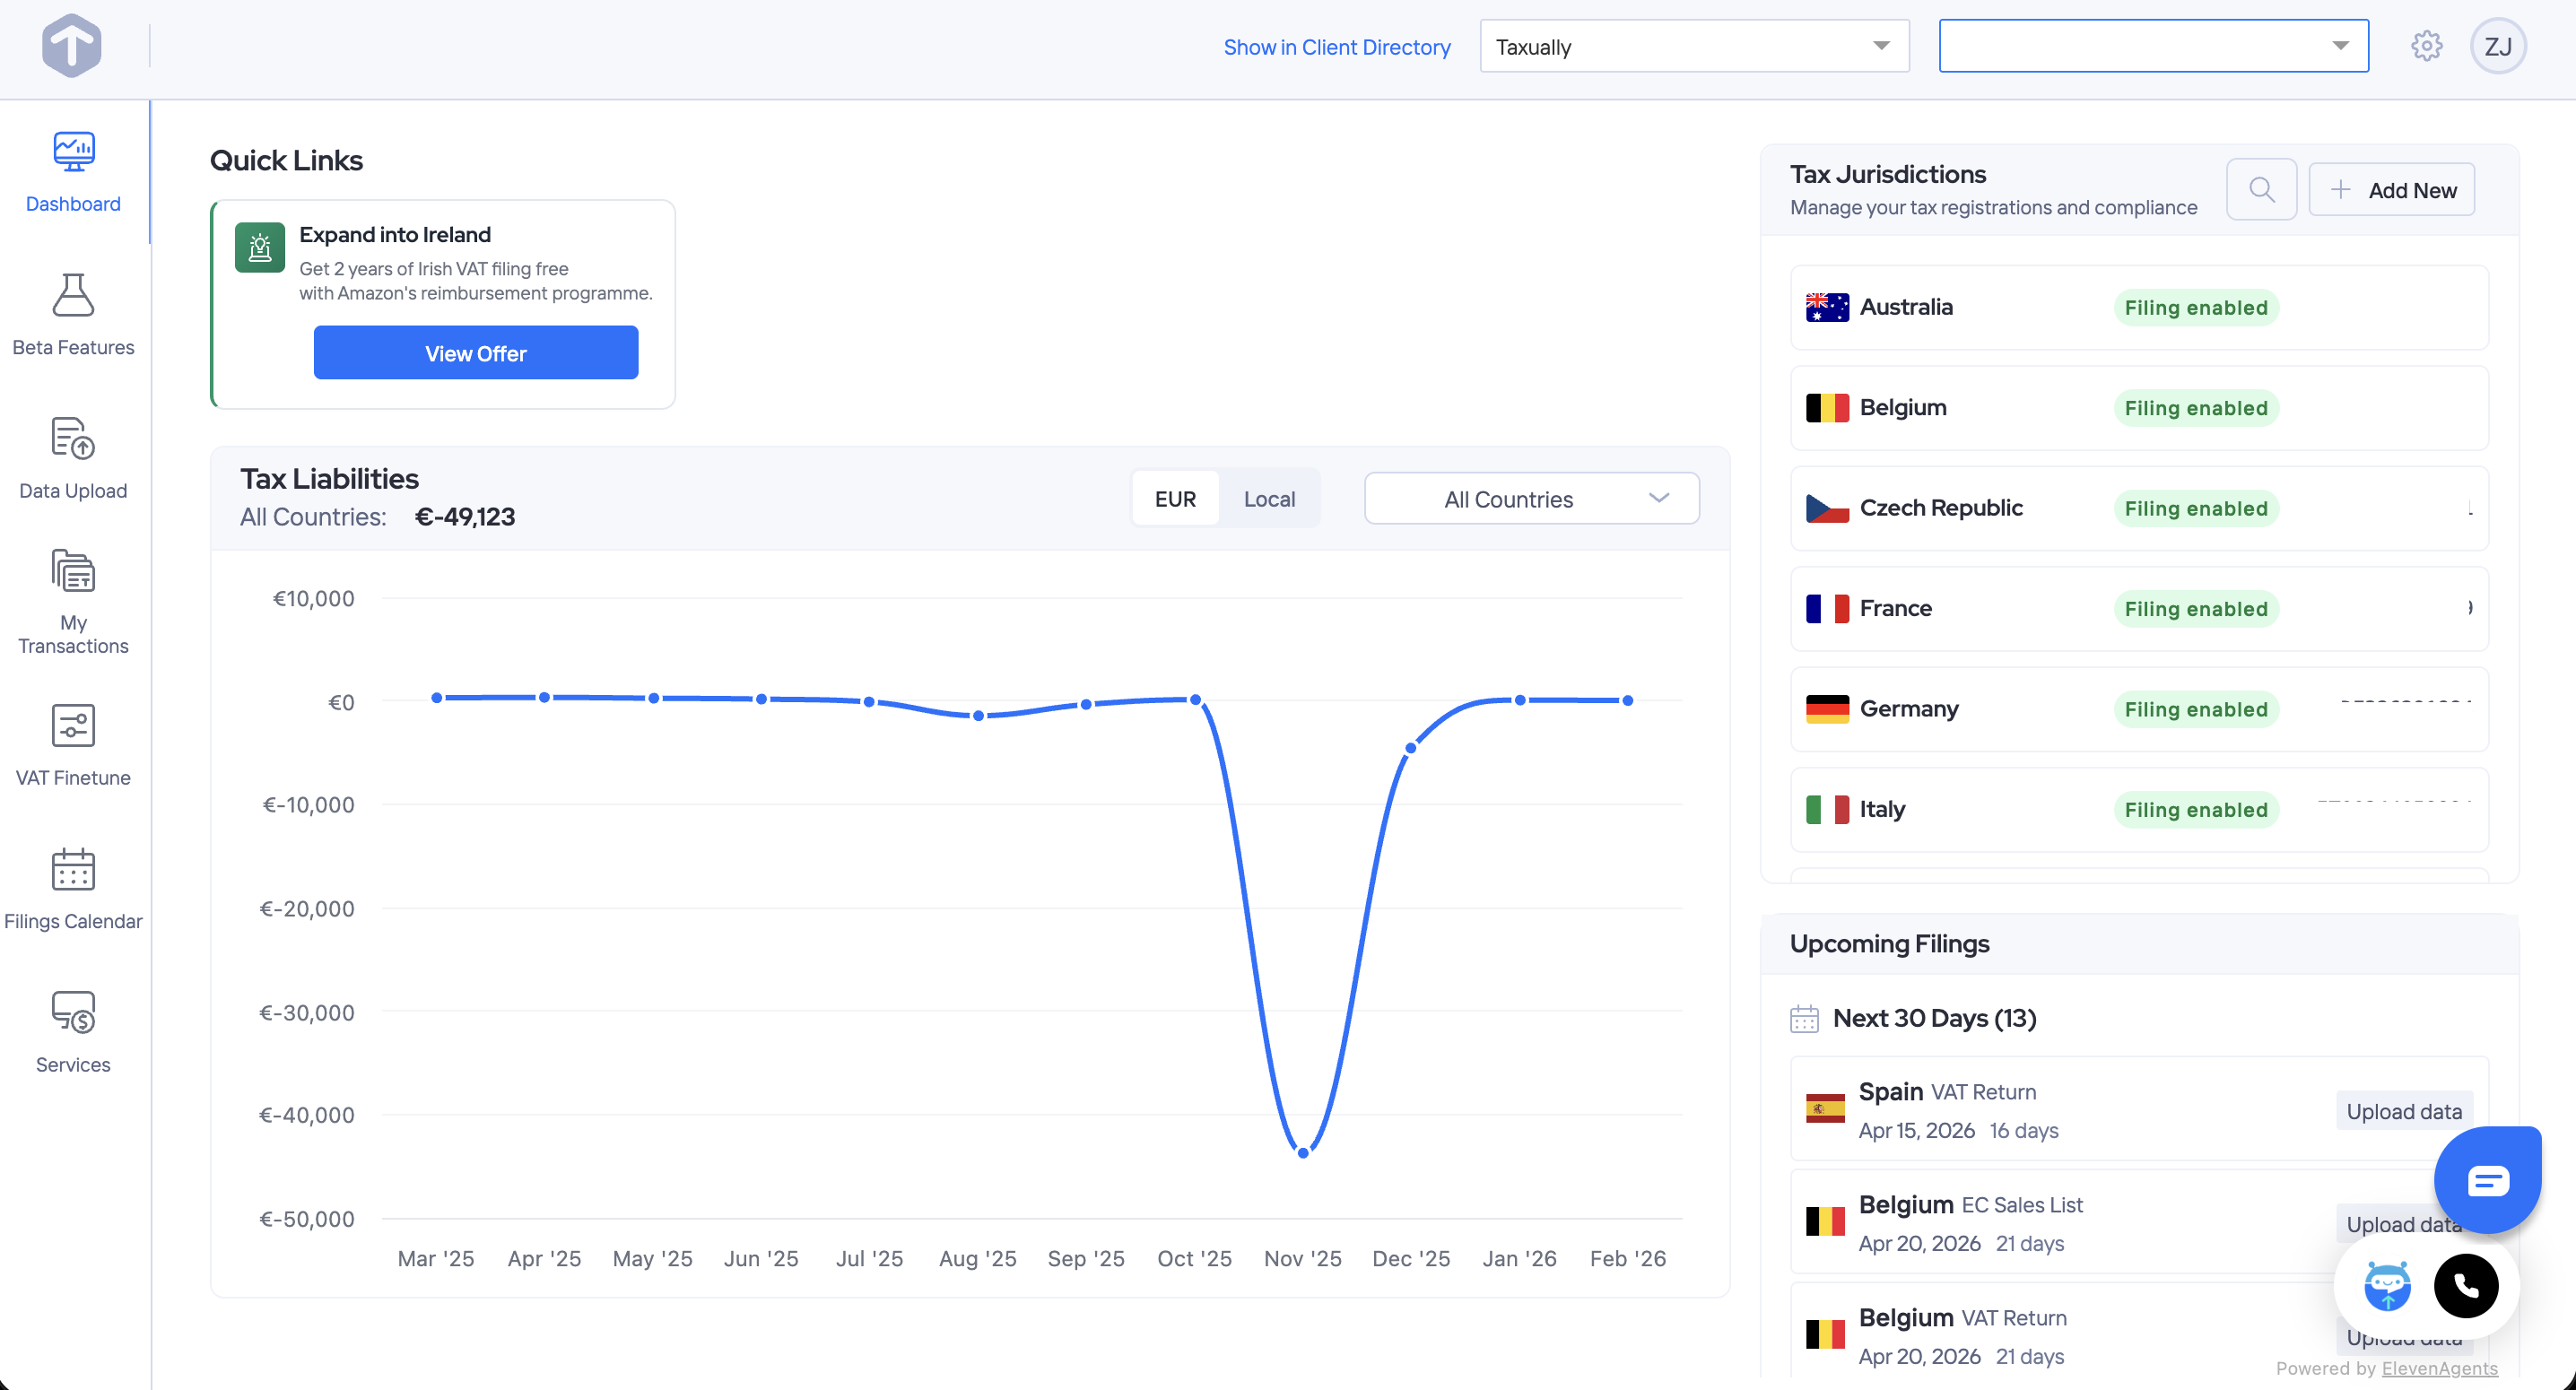Open the chat assistant bubble
This screenshot has width=2576, height=1390.
[2488, 1180]
